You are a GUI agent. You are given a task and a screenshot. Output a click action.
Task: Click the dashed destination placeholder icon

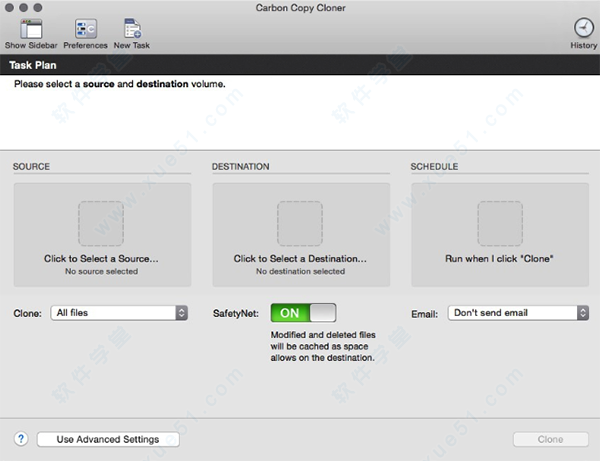[x=300, y=223]
